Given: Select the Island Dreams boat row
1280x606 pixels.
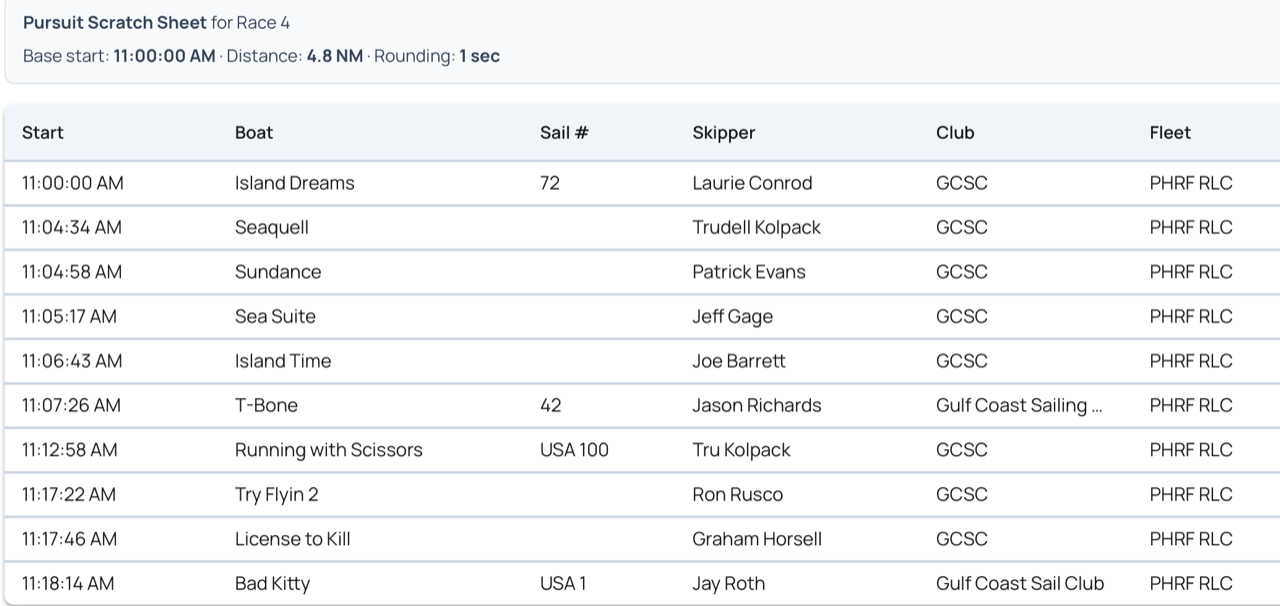Looking at the screenshot, I should click(x=642, y=183).
